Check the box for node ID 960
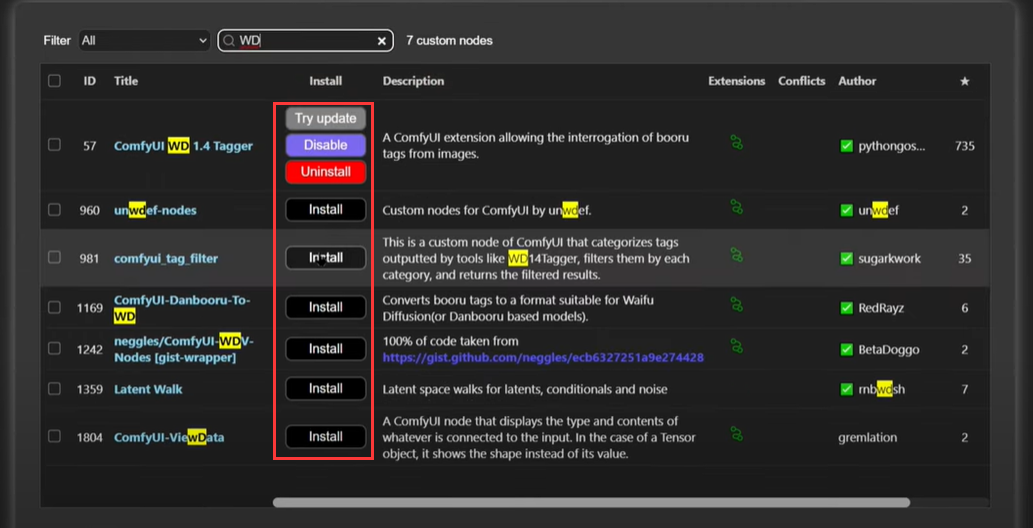The height and width of the screenshot is (528, 1033). pos(54,210)
